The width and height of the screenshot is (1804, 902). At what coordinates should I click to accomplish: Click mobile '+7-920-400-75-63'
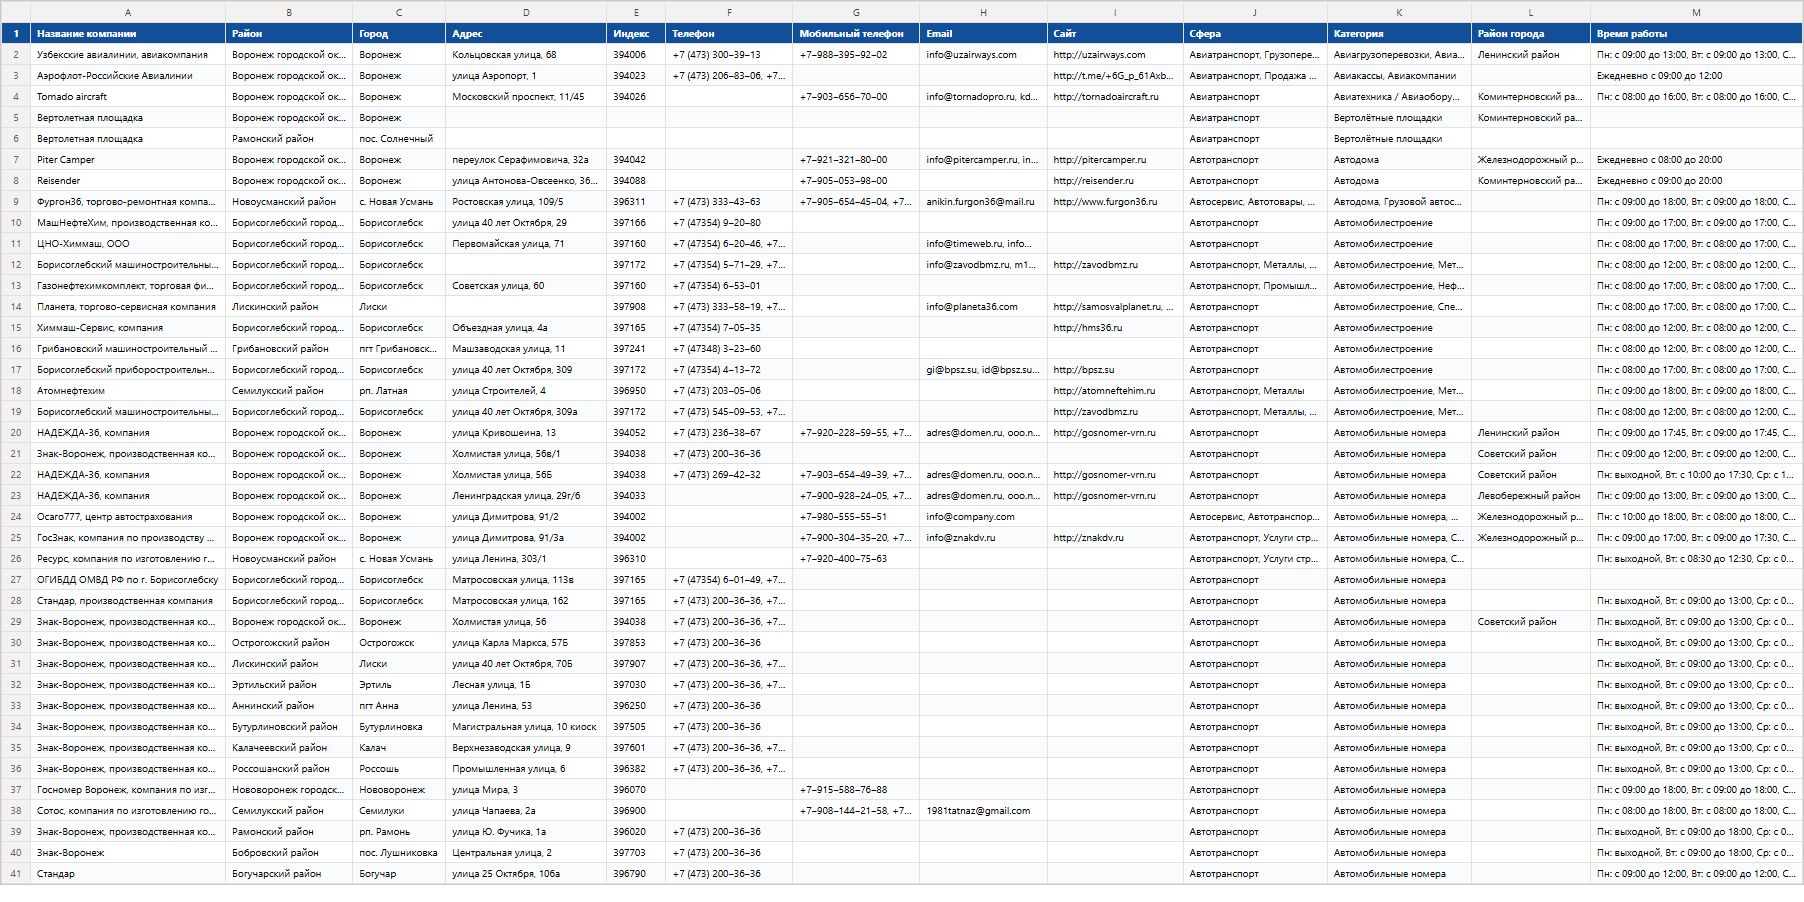pyautogui.click(x=856, y=559)
